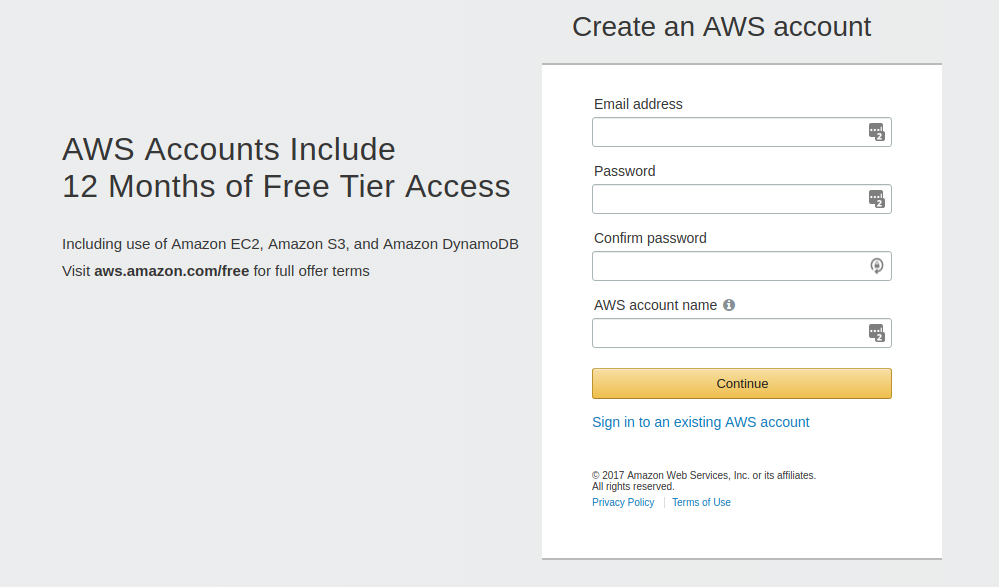Click the generator icon in Confirm password field
999x587 pixels.
point(877,266)
